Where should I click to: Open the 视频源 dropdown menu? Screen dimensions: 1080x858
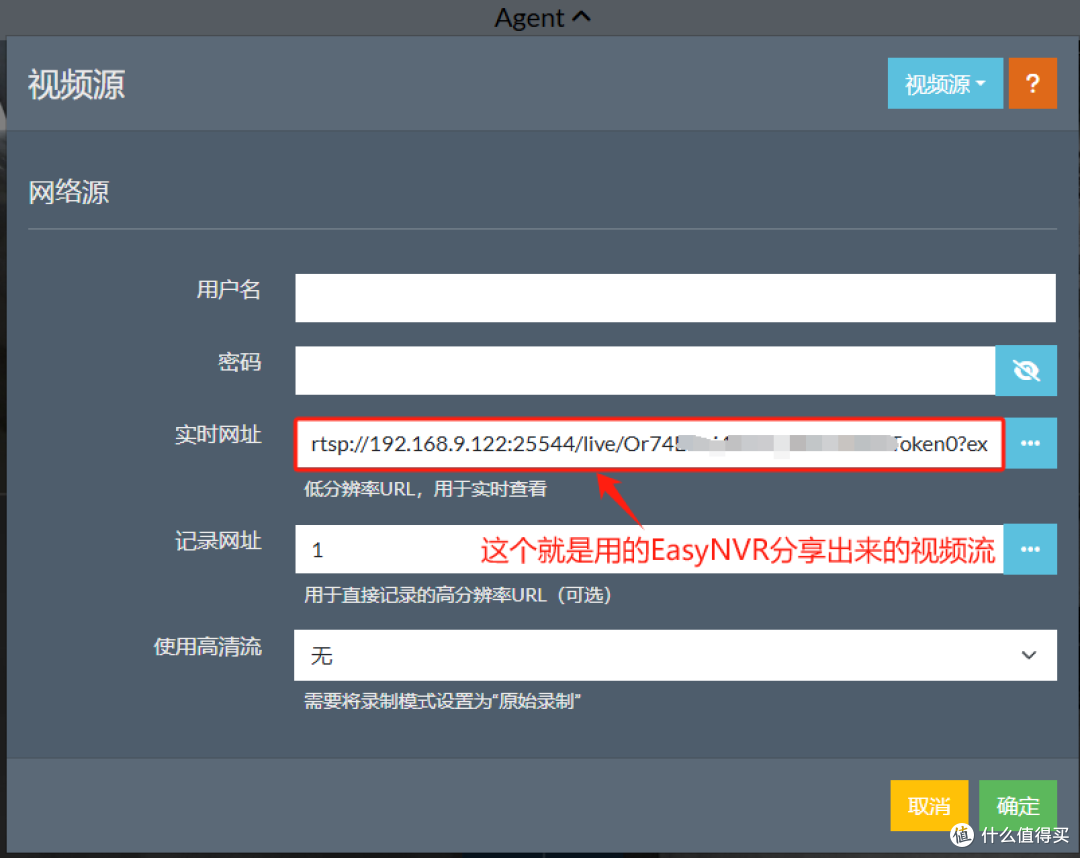tap(945, 83)
